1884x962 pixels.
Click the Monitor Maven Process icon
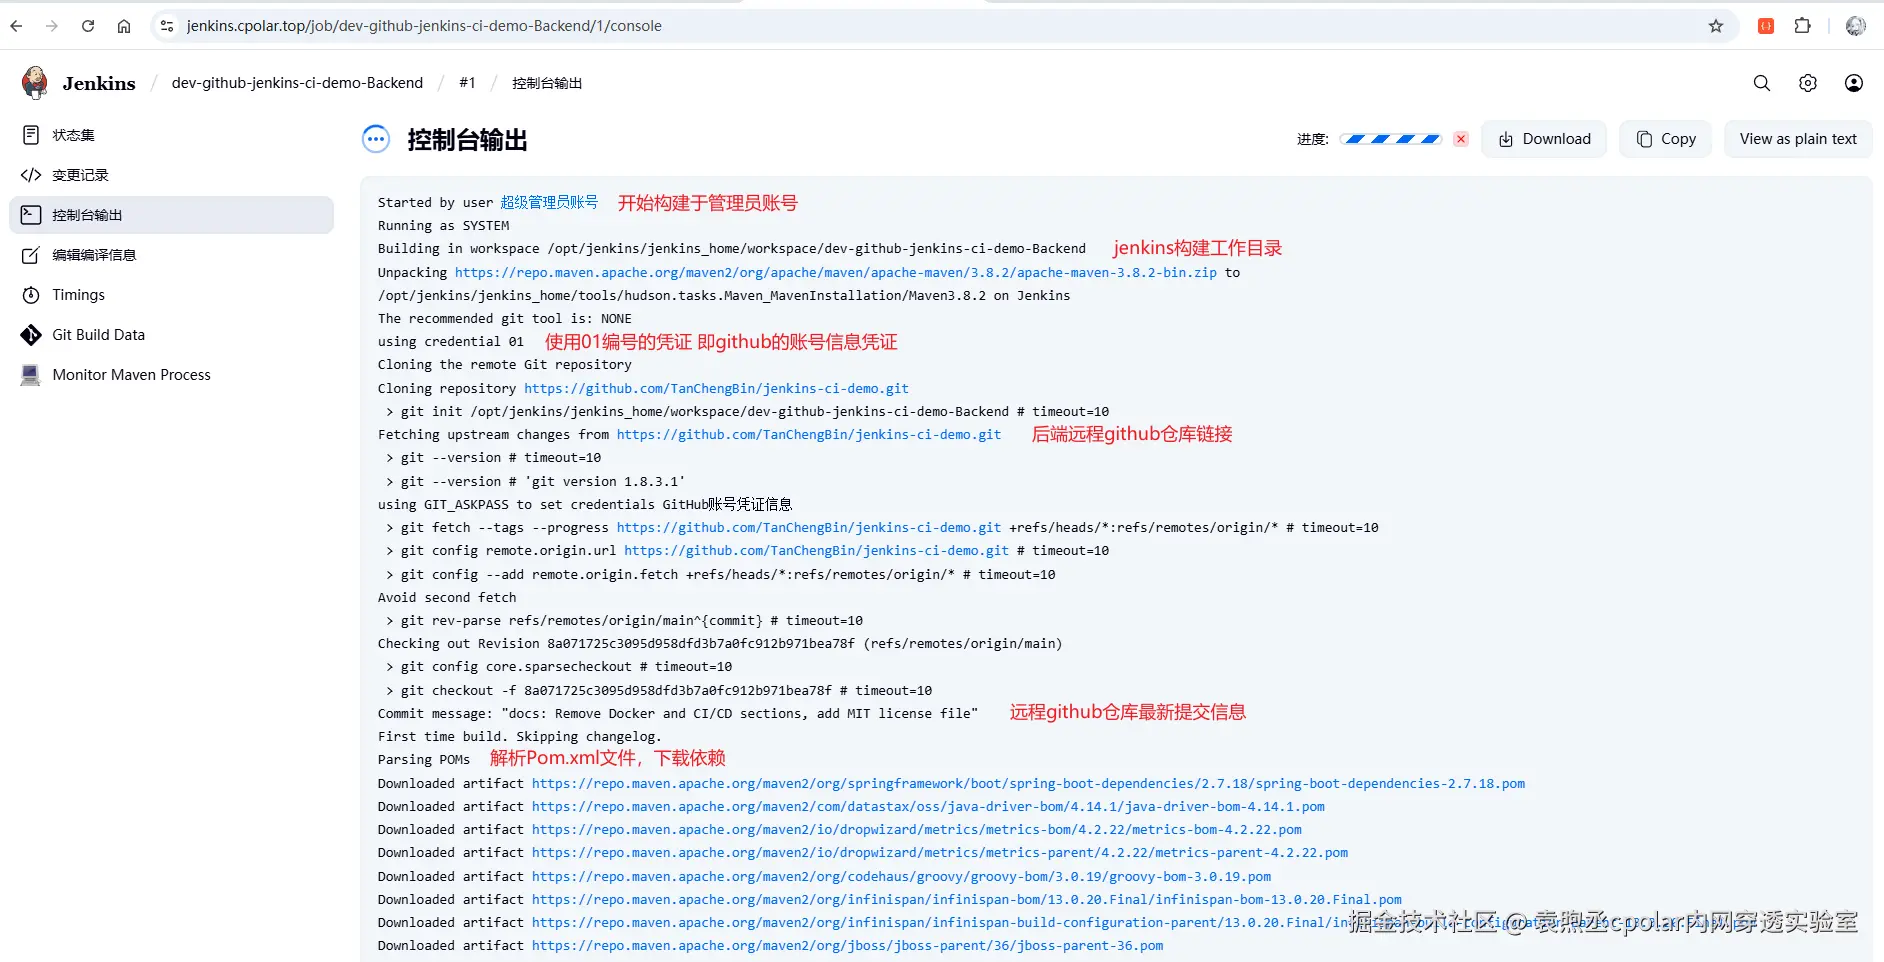coord(31,375)
